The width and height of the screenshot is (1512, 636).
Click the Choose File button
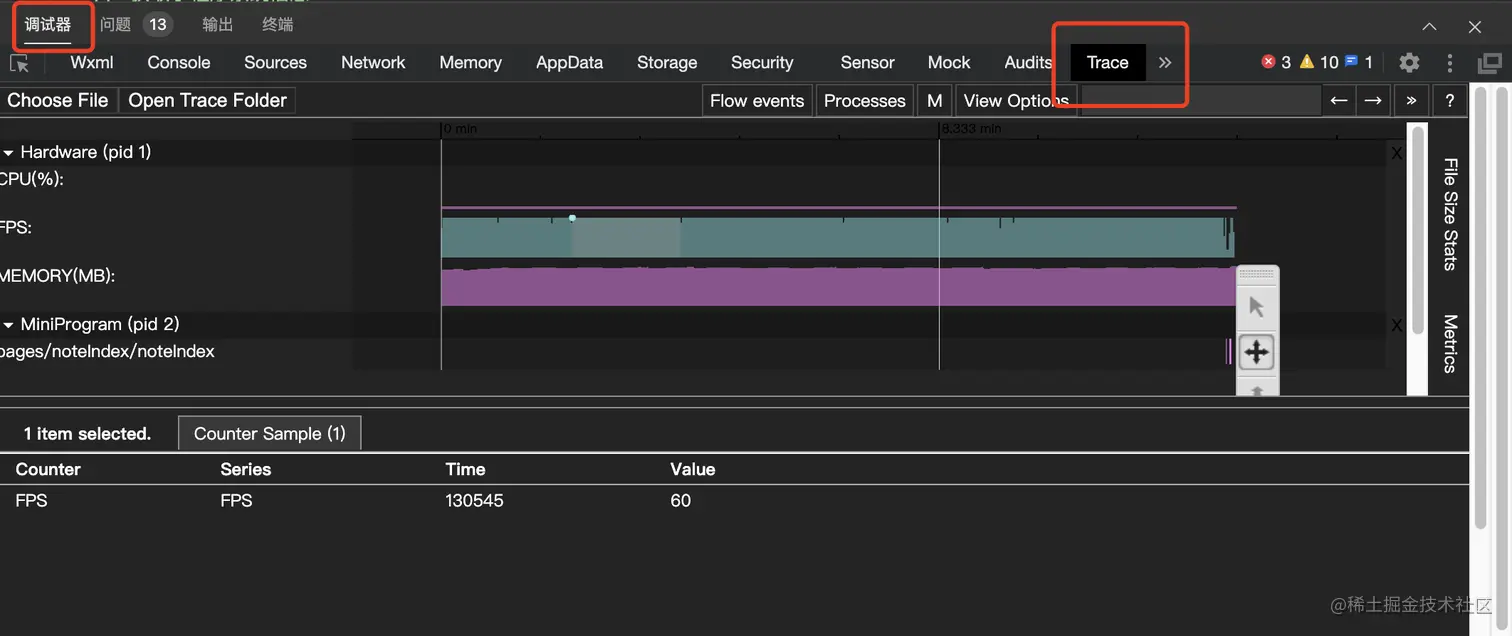click(x=58, y=100)
